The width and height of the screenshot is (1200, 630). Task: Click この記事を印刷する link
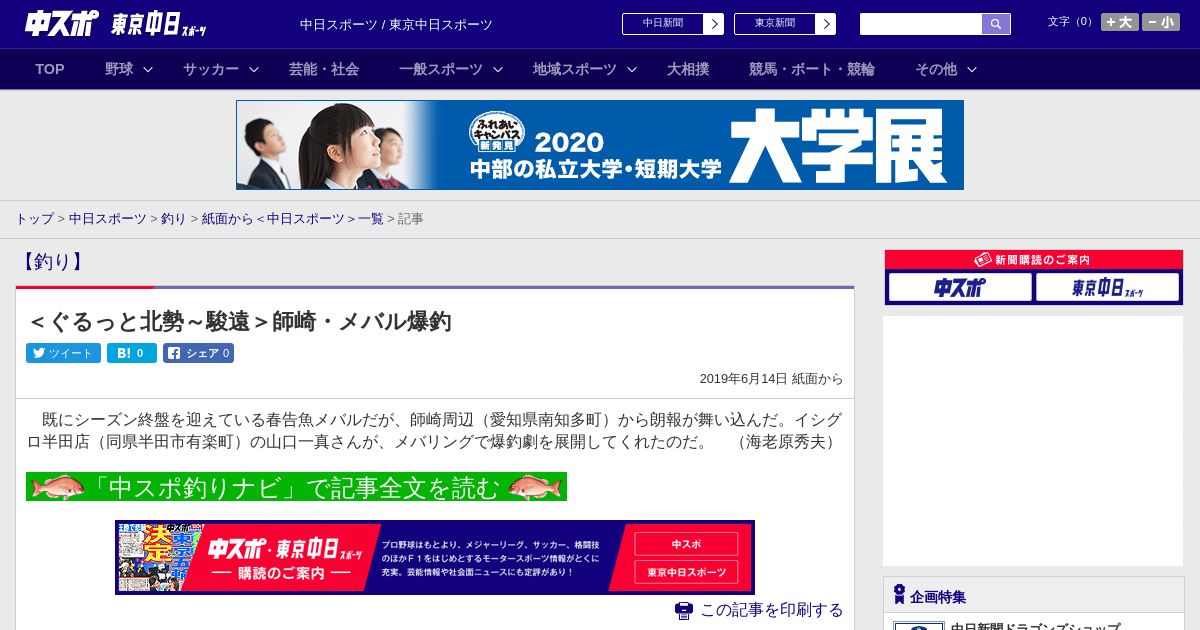(x=771, y=610)
